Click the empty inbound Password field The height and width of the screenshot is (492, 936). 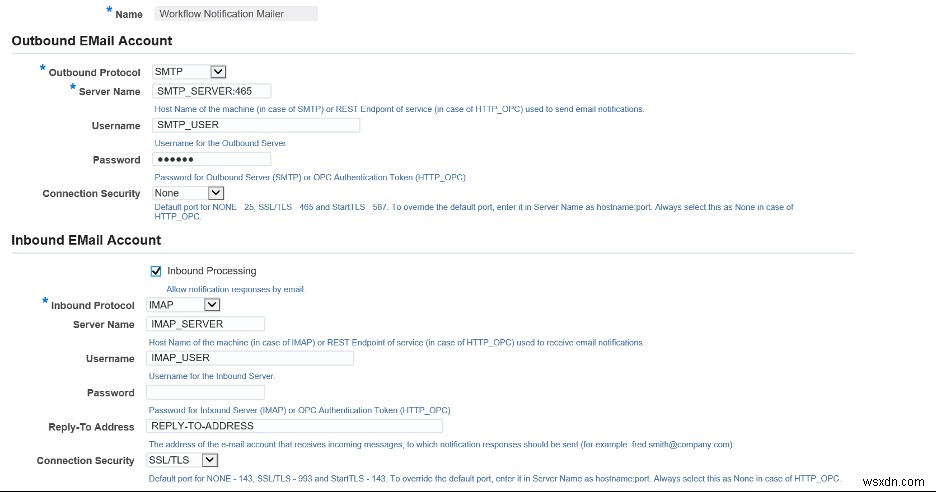tap(205, 393)
